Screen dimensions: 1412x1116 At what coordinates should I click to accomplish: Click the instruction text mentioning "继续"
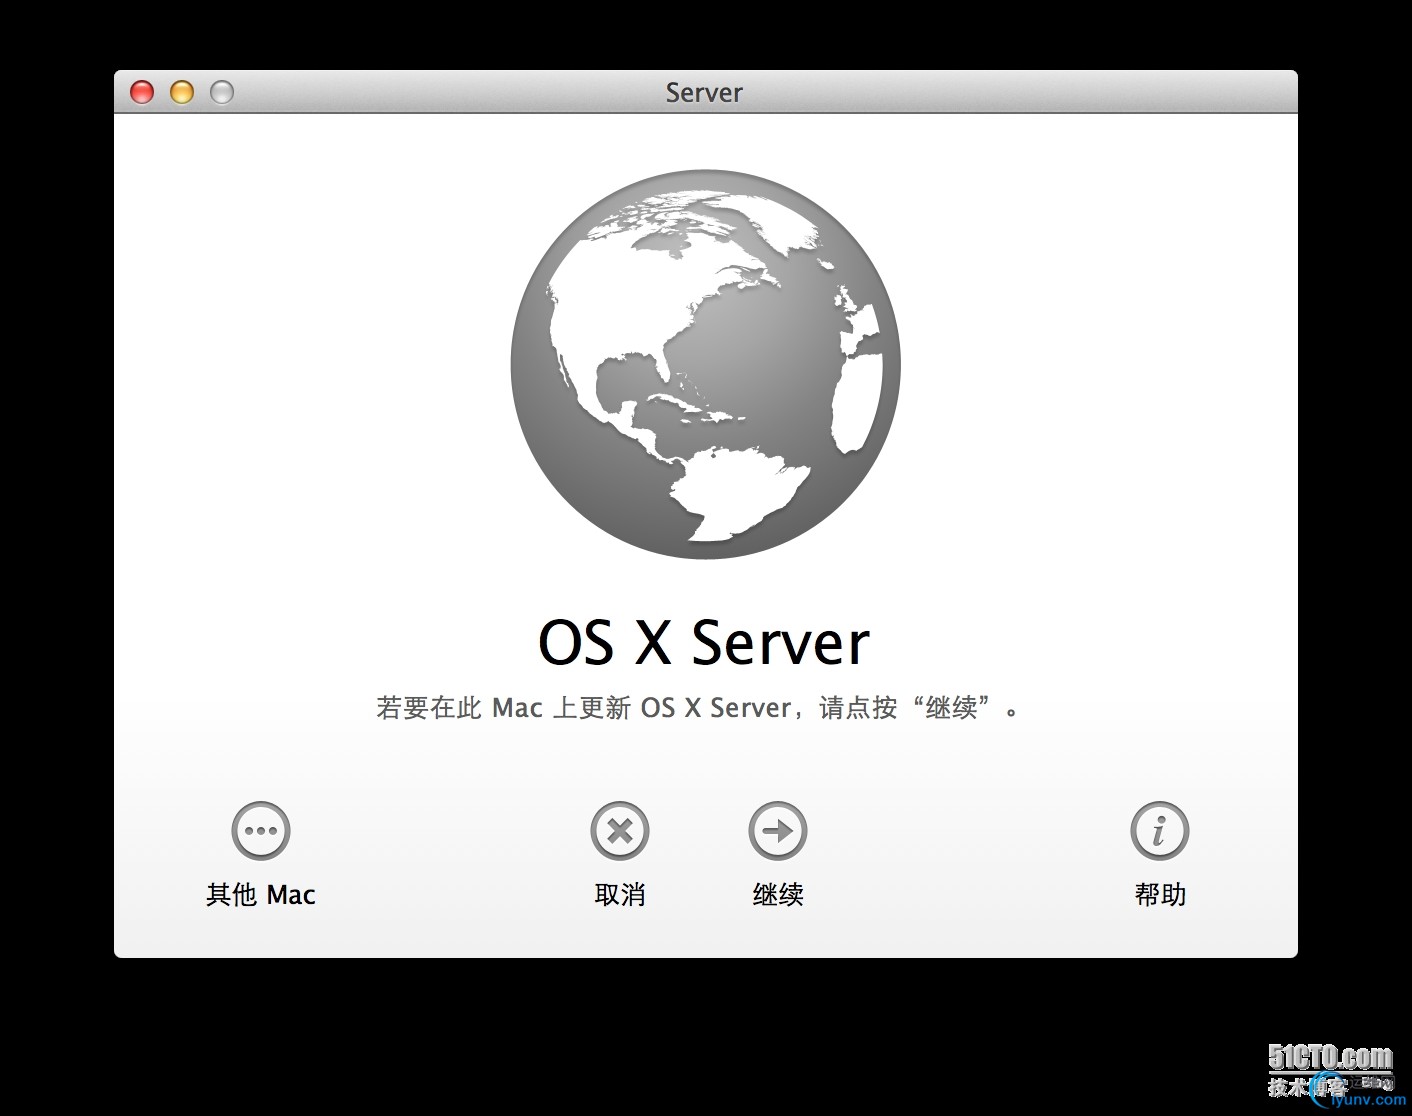[x=699, y=708]
